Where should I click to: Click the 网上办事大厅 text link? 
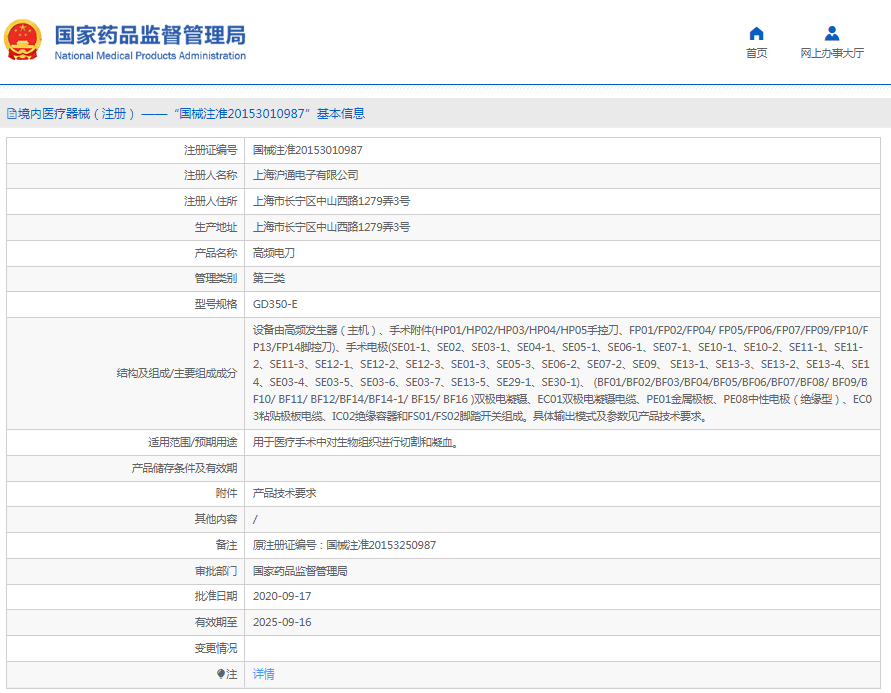[x=832, y=53]
